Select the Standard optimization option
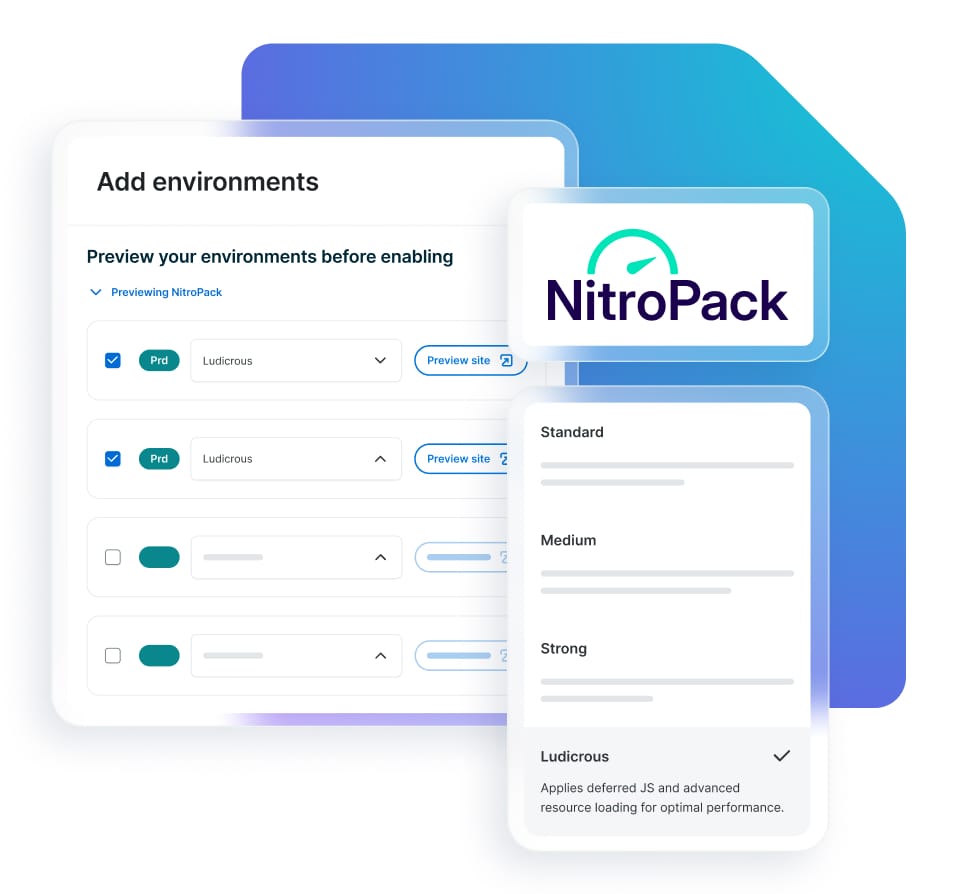The height and width of the screenshot is (894, 959). tap(572, 432)
